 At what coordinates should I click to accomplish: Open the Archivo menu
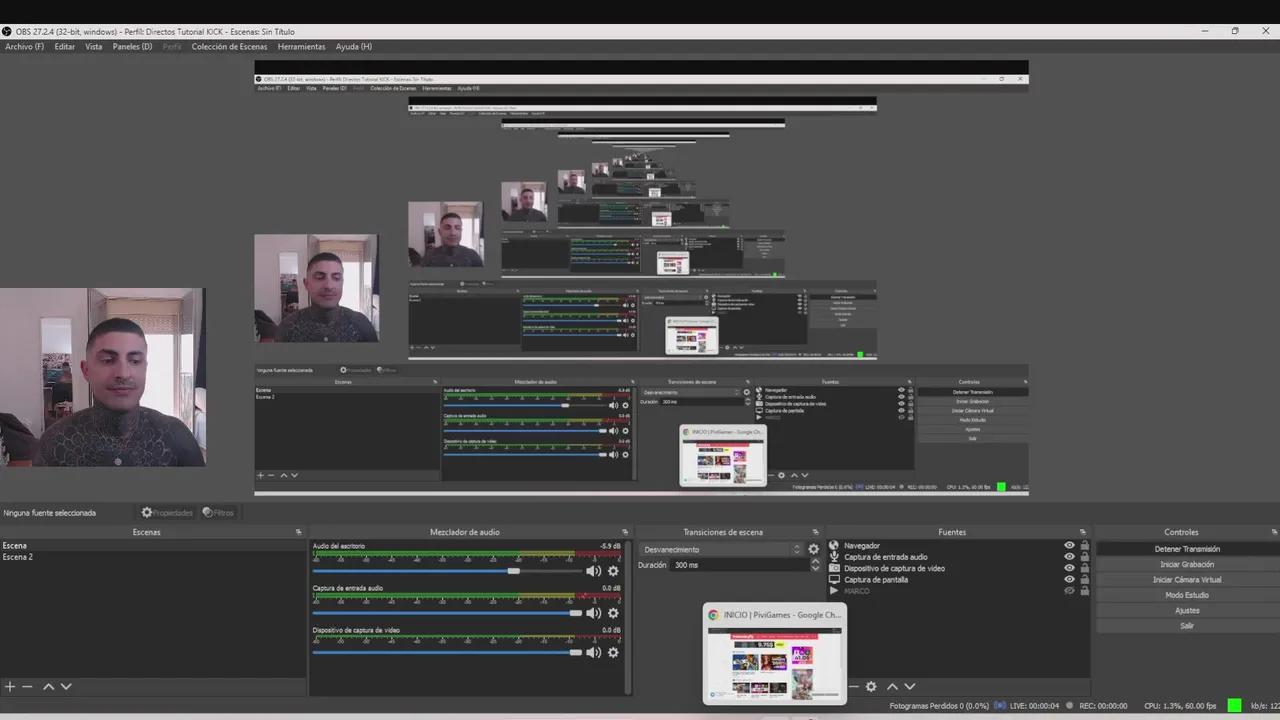tap(24, 47)
